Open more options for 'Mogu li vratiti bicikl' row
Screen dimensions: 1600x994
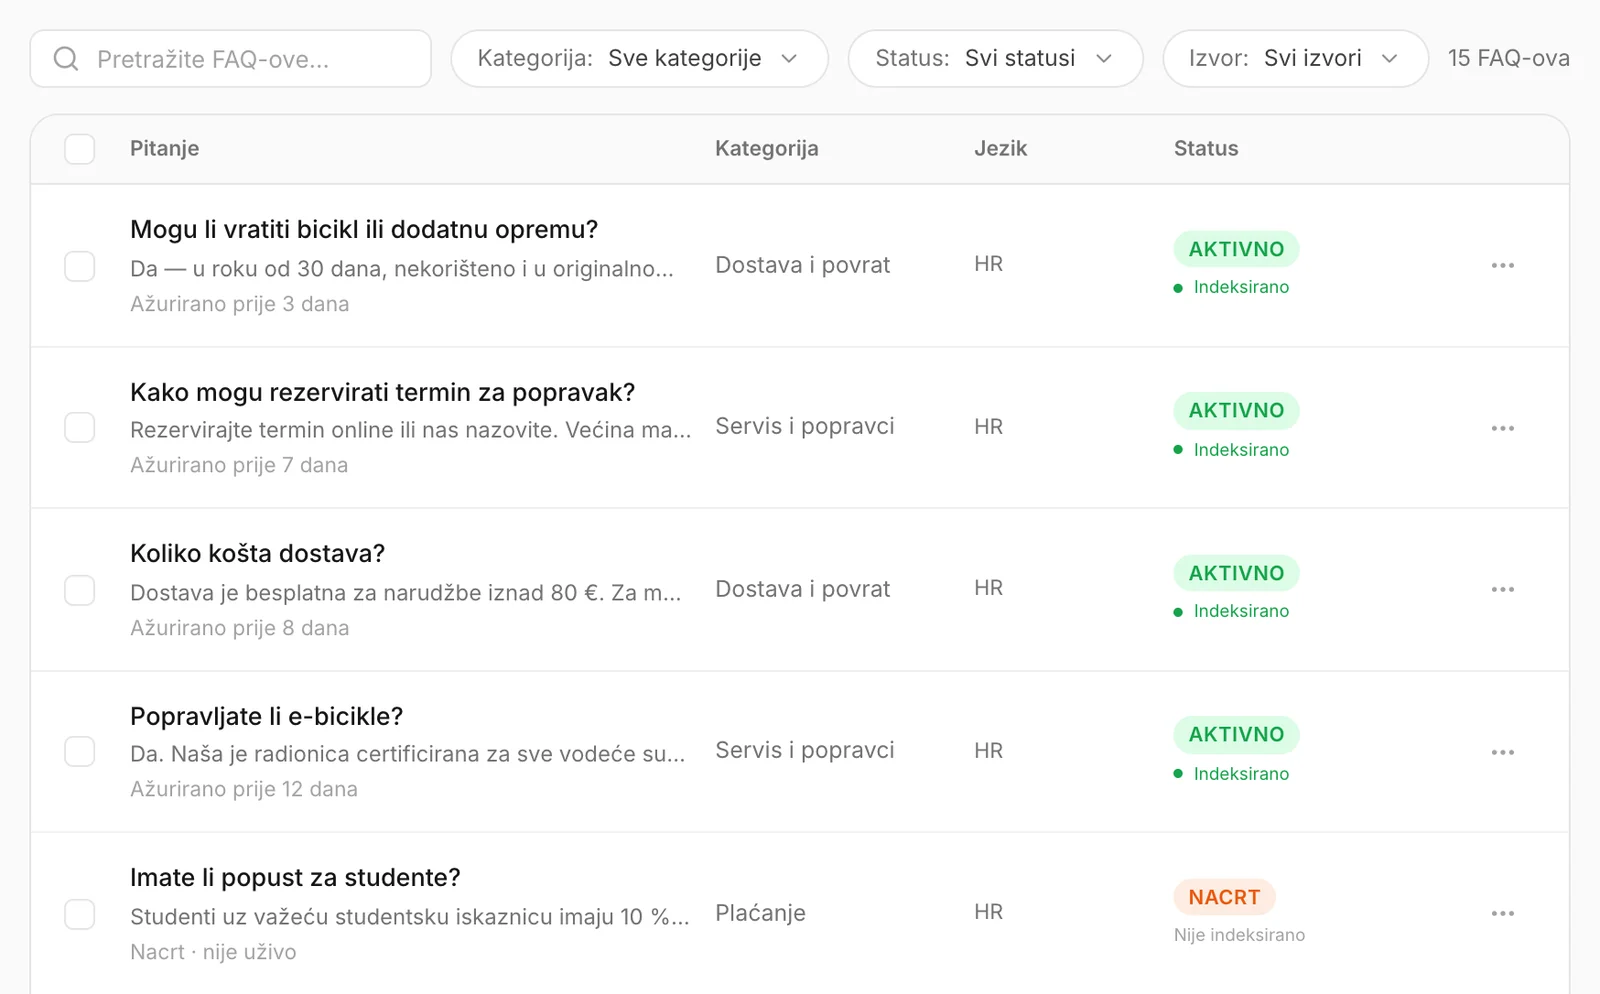pos(1502,265)
